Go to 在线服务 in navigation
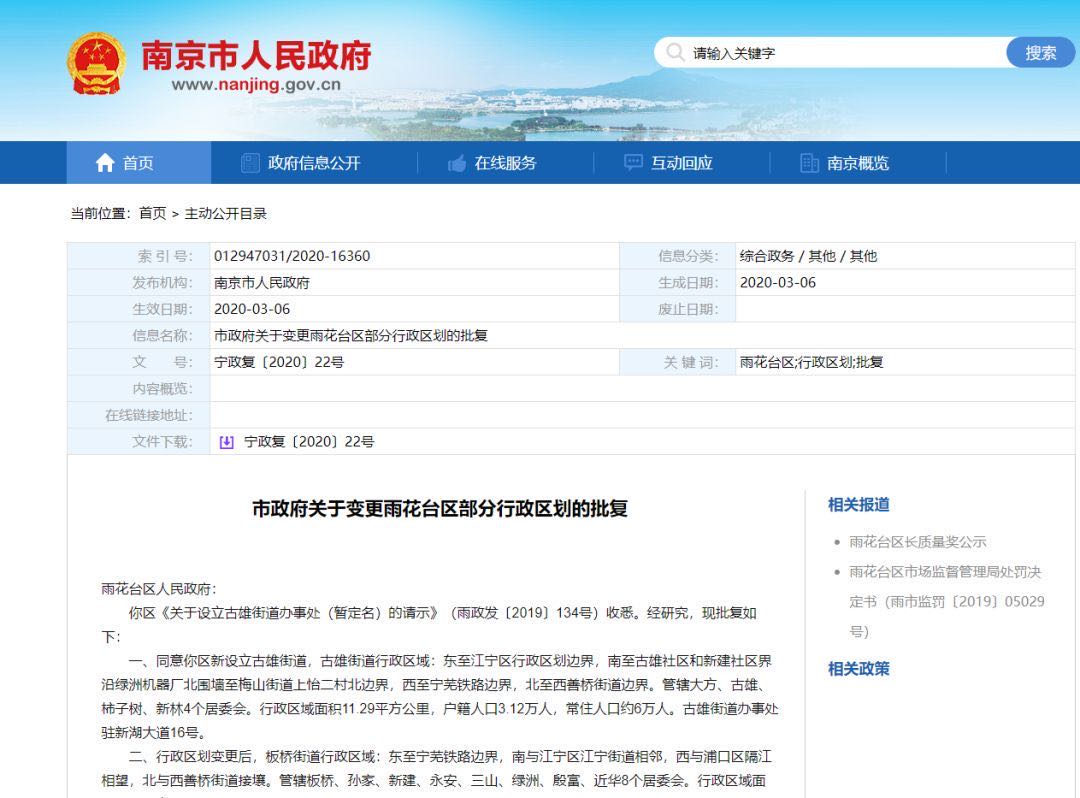Viewport: 1080px width, 798px height. coord(505,162)
